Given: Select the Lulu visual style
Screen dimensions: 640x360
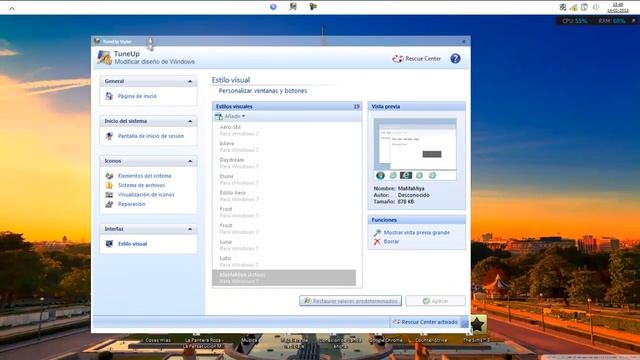Looking at the screenshot, I should (x=284, y=261).
